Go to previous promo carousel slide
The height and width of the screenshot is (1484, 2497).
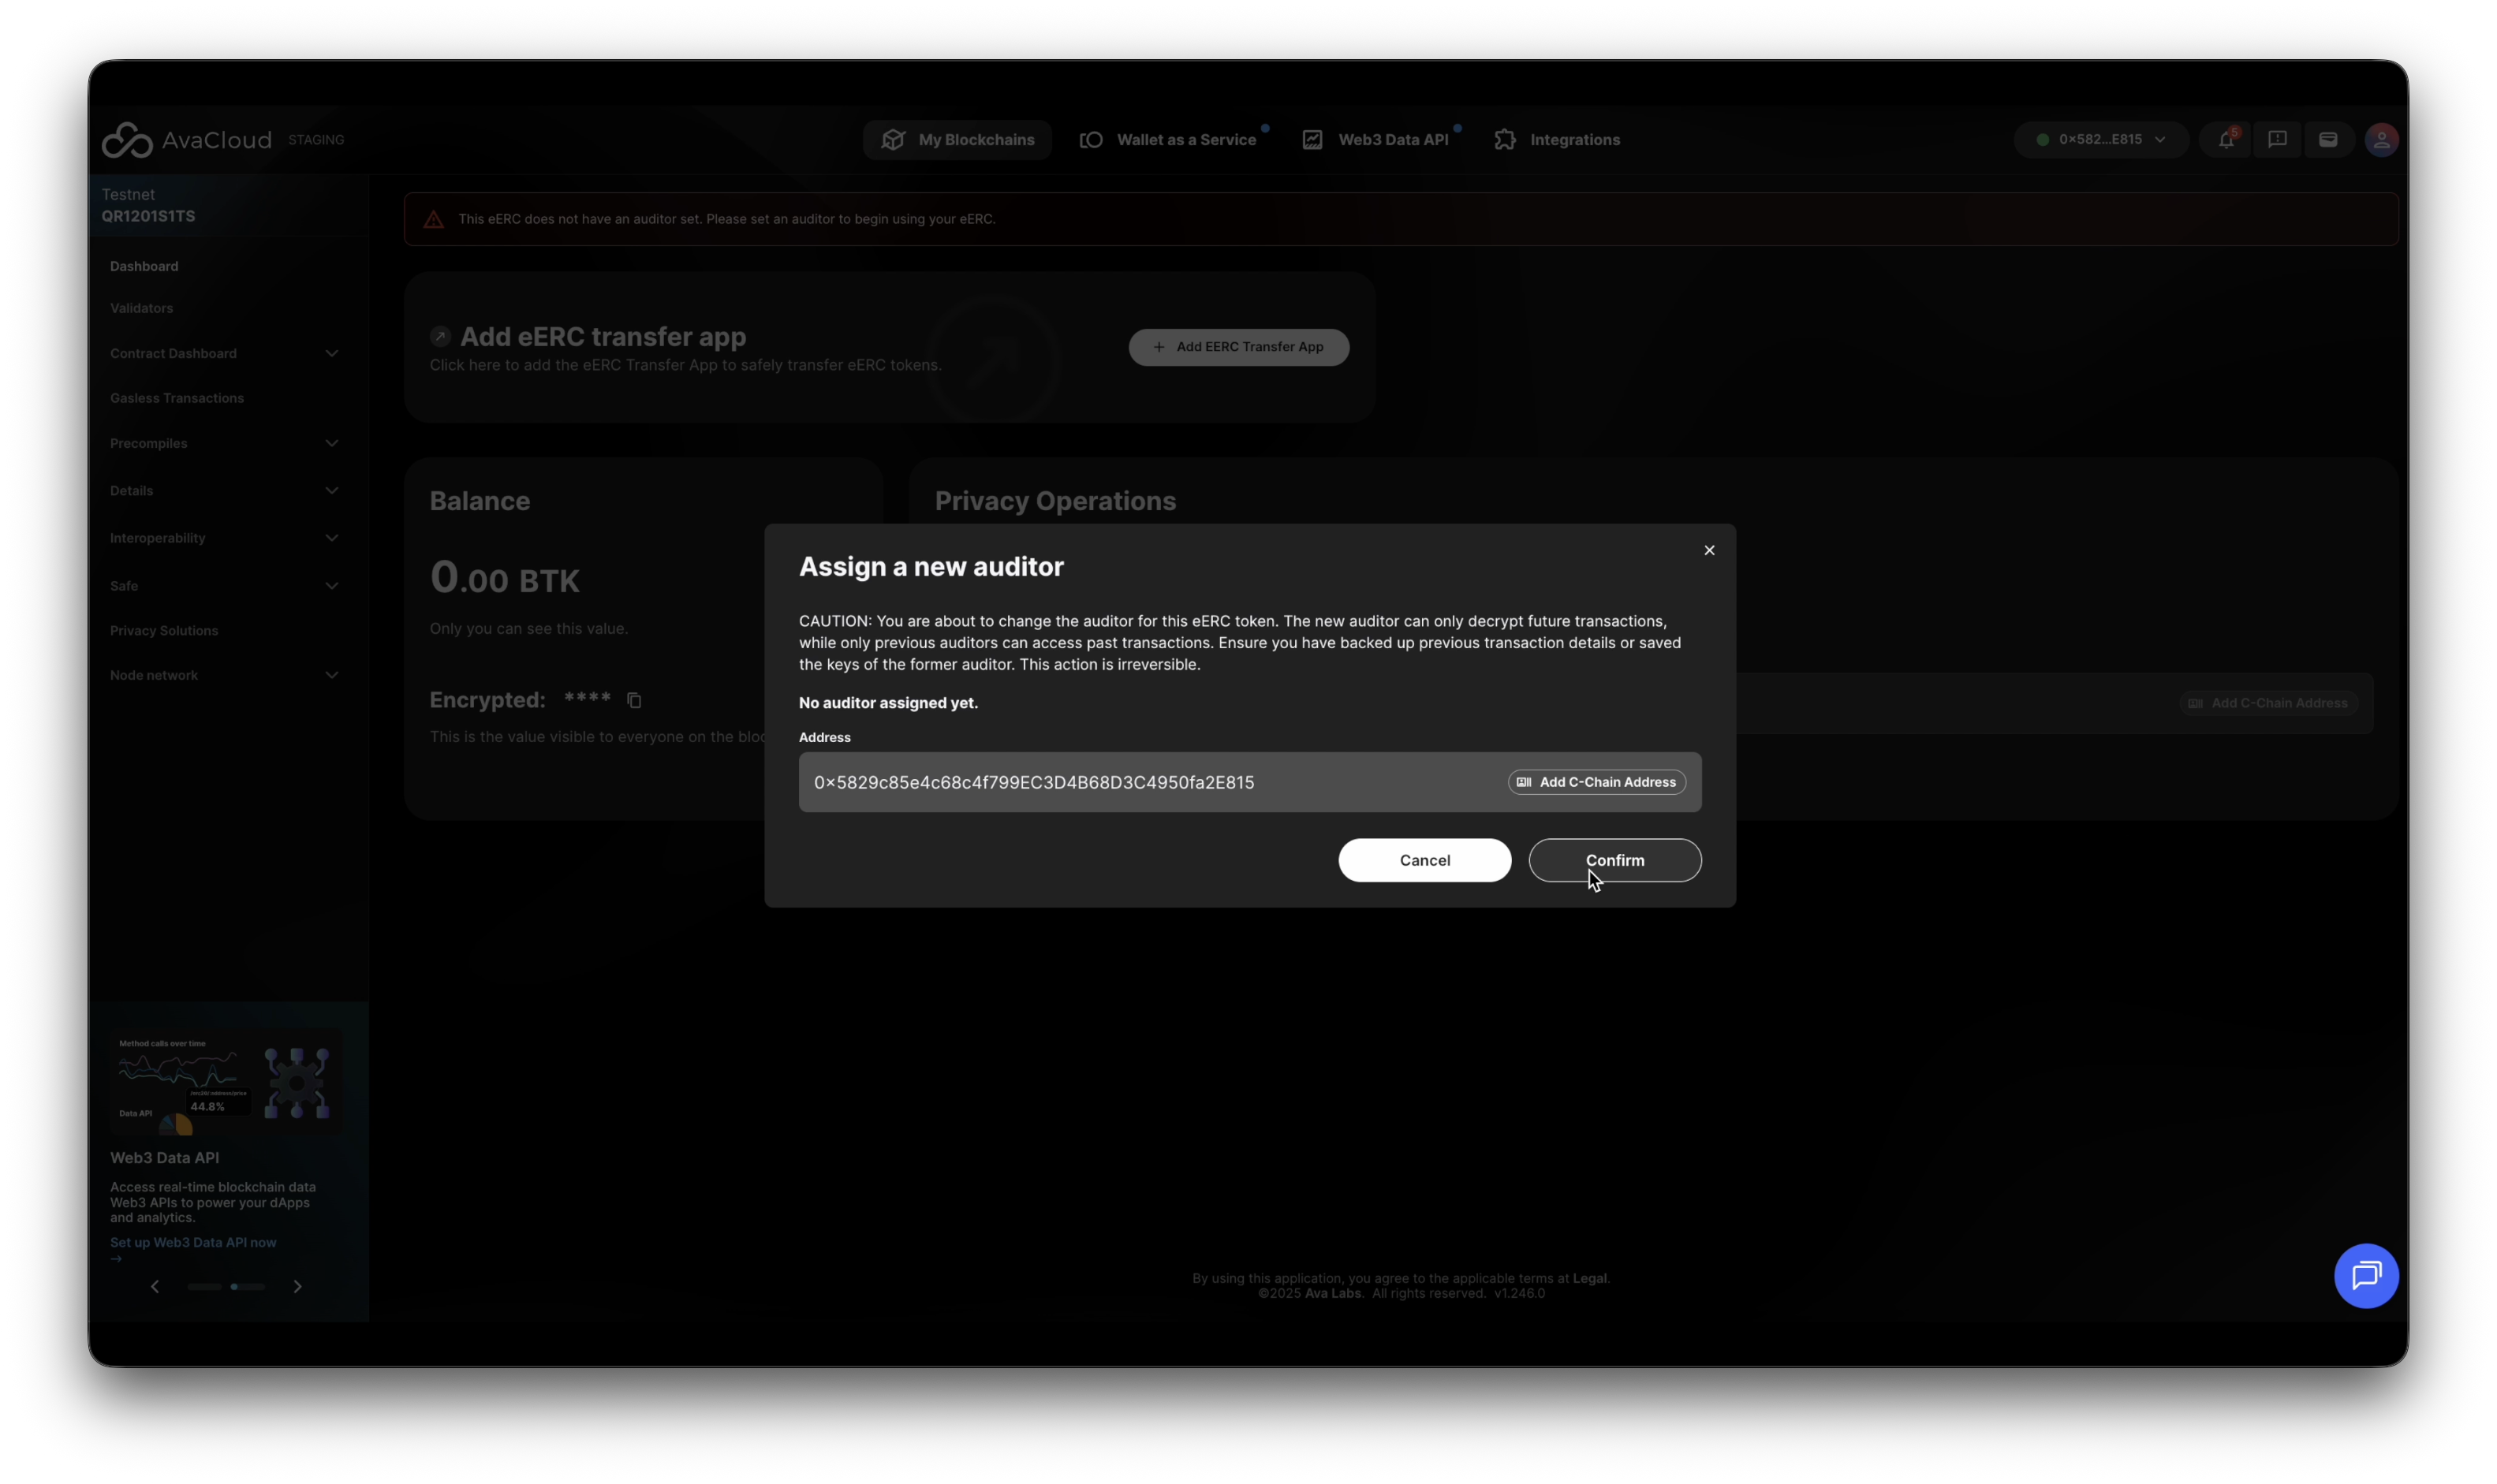[155, 1286]
